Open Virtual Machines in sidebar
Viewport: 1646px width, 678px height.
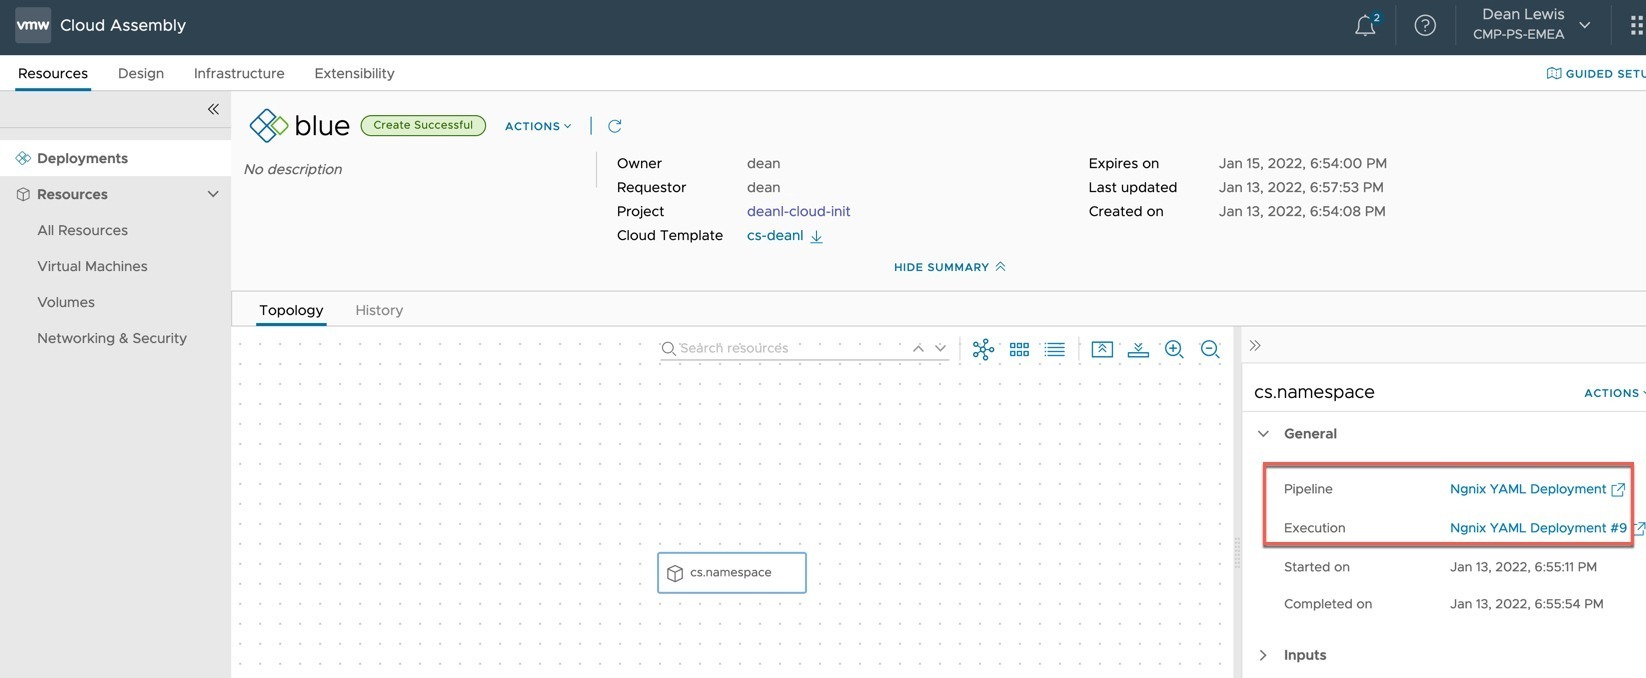click(x=92, y=266)
